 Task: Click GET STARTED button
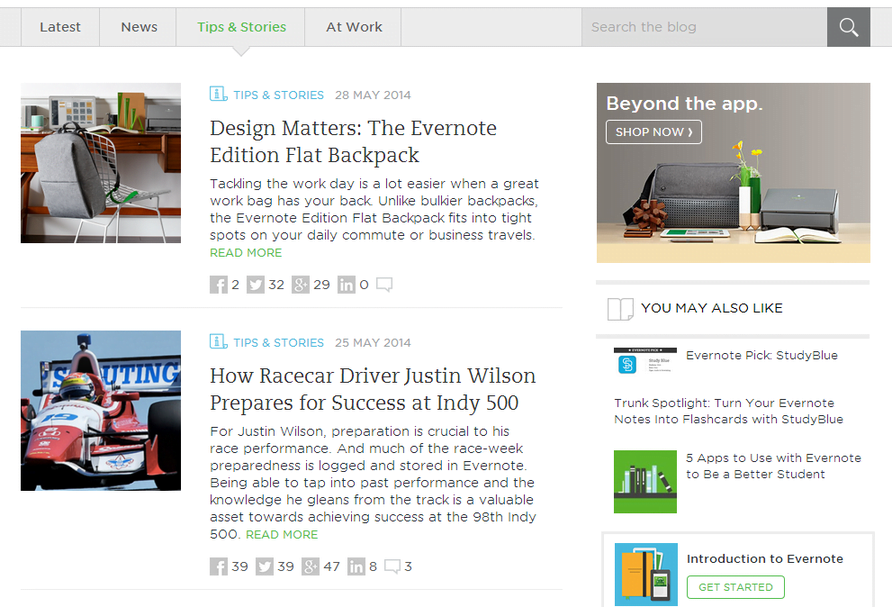(x=736, y=587)
